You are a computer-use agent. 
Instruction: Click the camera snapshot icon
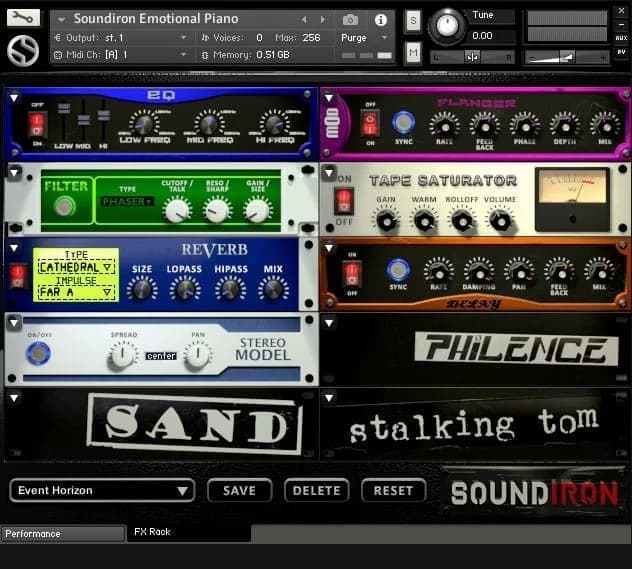tap(350, 19)
